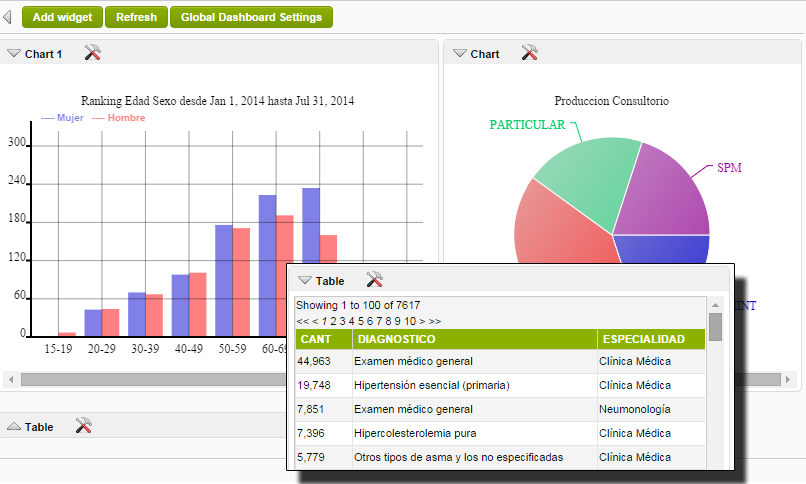
Task: Jump to last page with >> link
Action: click(434, 321)
